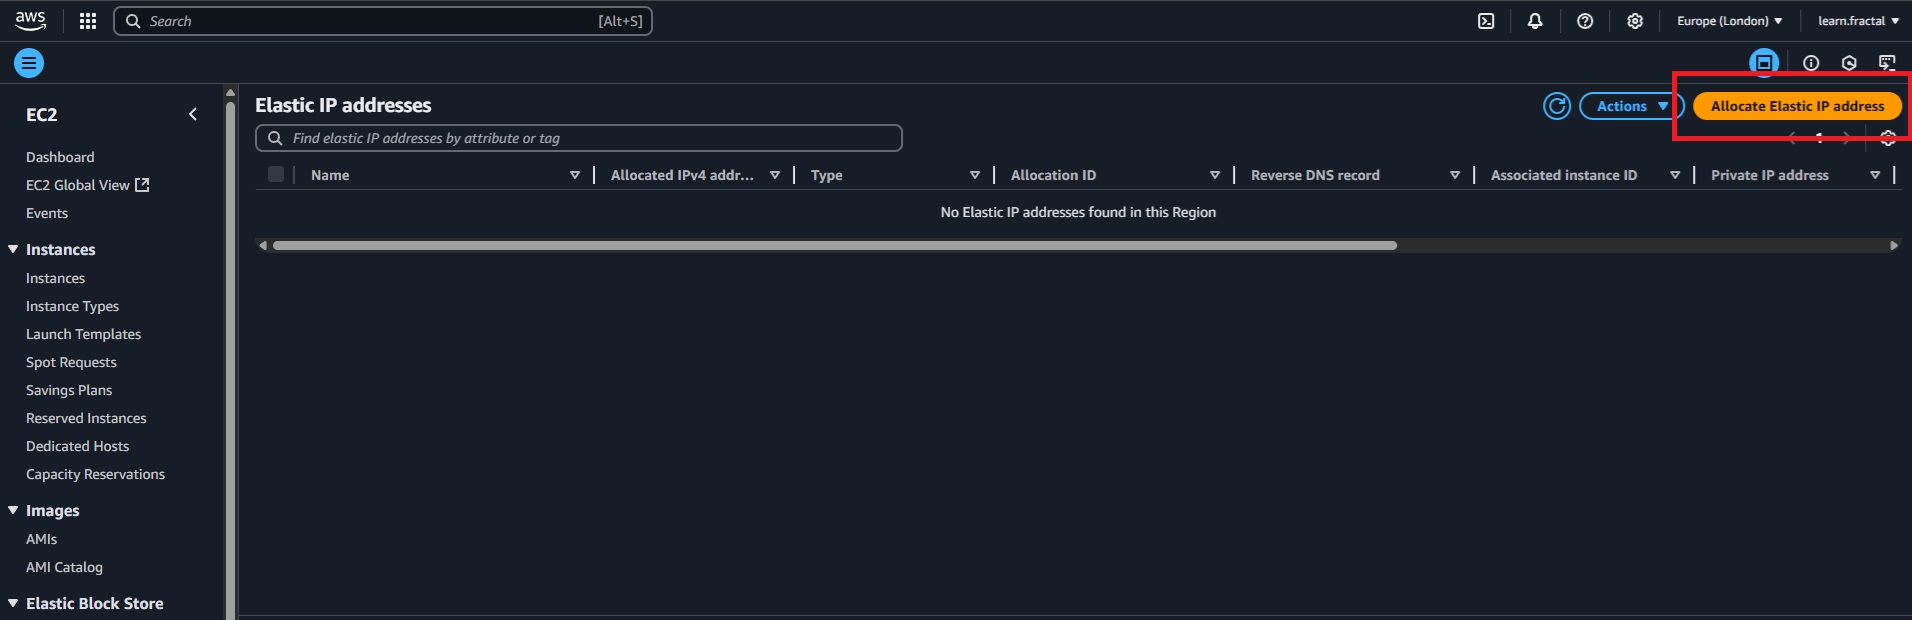The image size is (1912, 620).
Task: Click scroll-right arrow of table scrollbar
Action: click(x=1893, y=245)
